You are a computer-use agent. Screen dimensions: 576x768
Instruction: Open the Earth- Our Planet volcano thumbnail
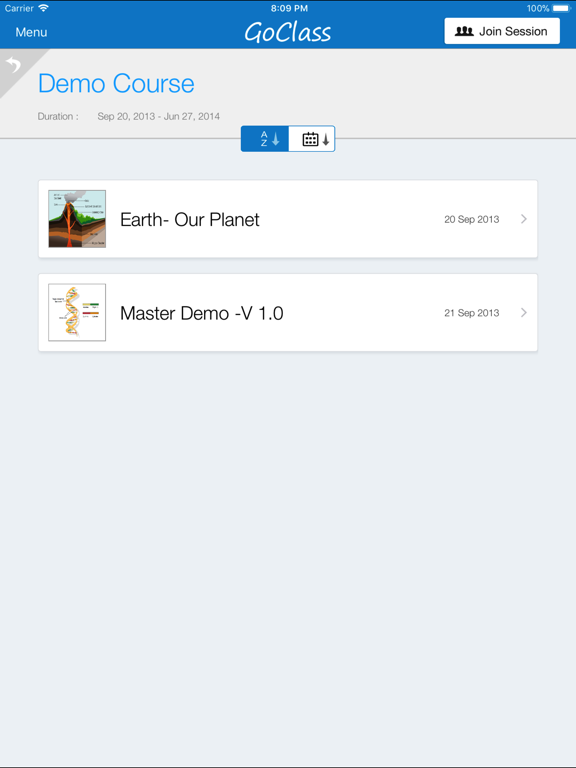click(77, 219)
